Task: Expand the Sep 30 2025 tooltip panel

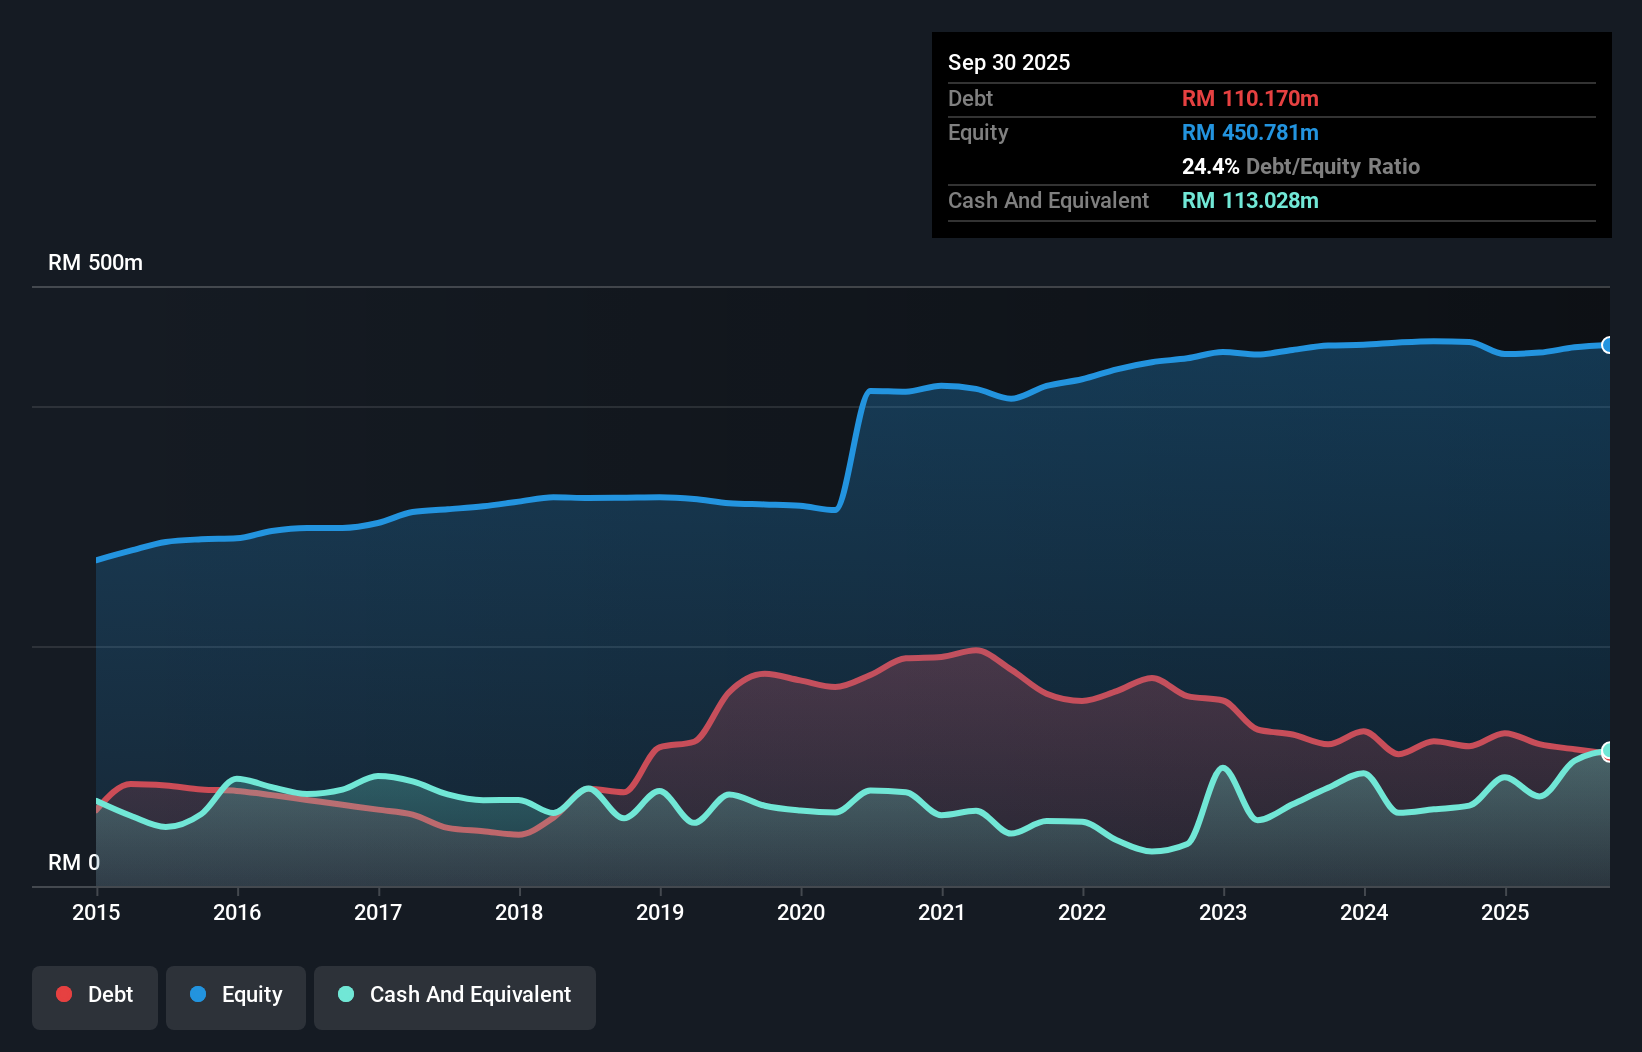Action: (x=1009, y=62)
